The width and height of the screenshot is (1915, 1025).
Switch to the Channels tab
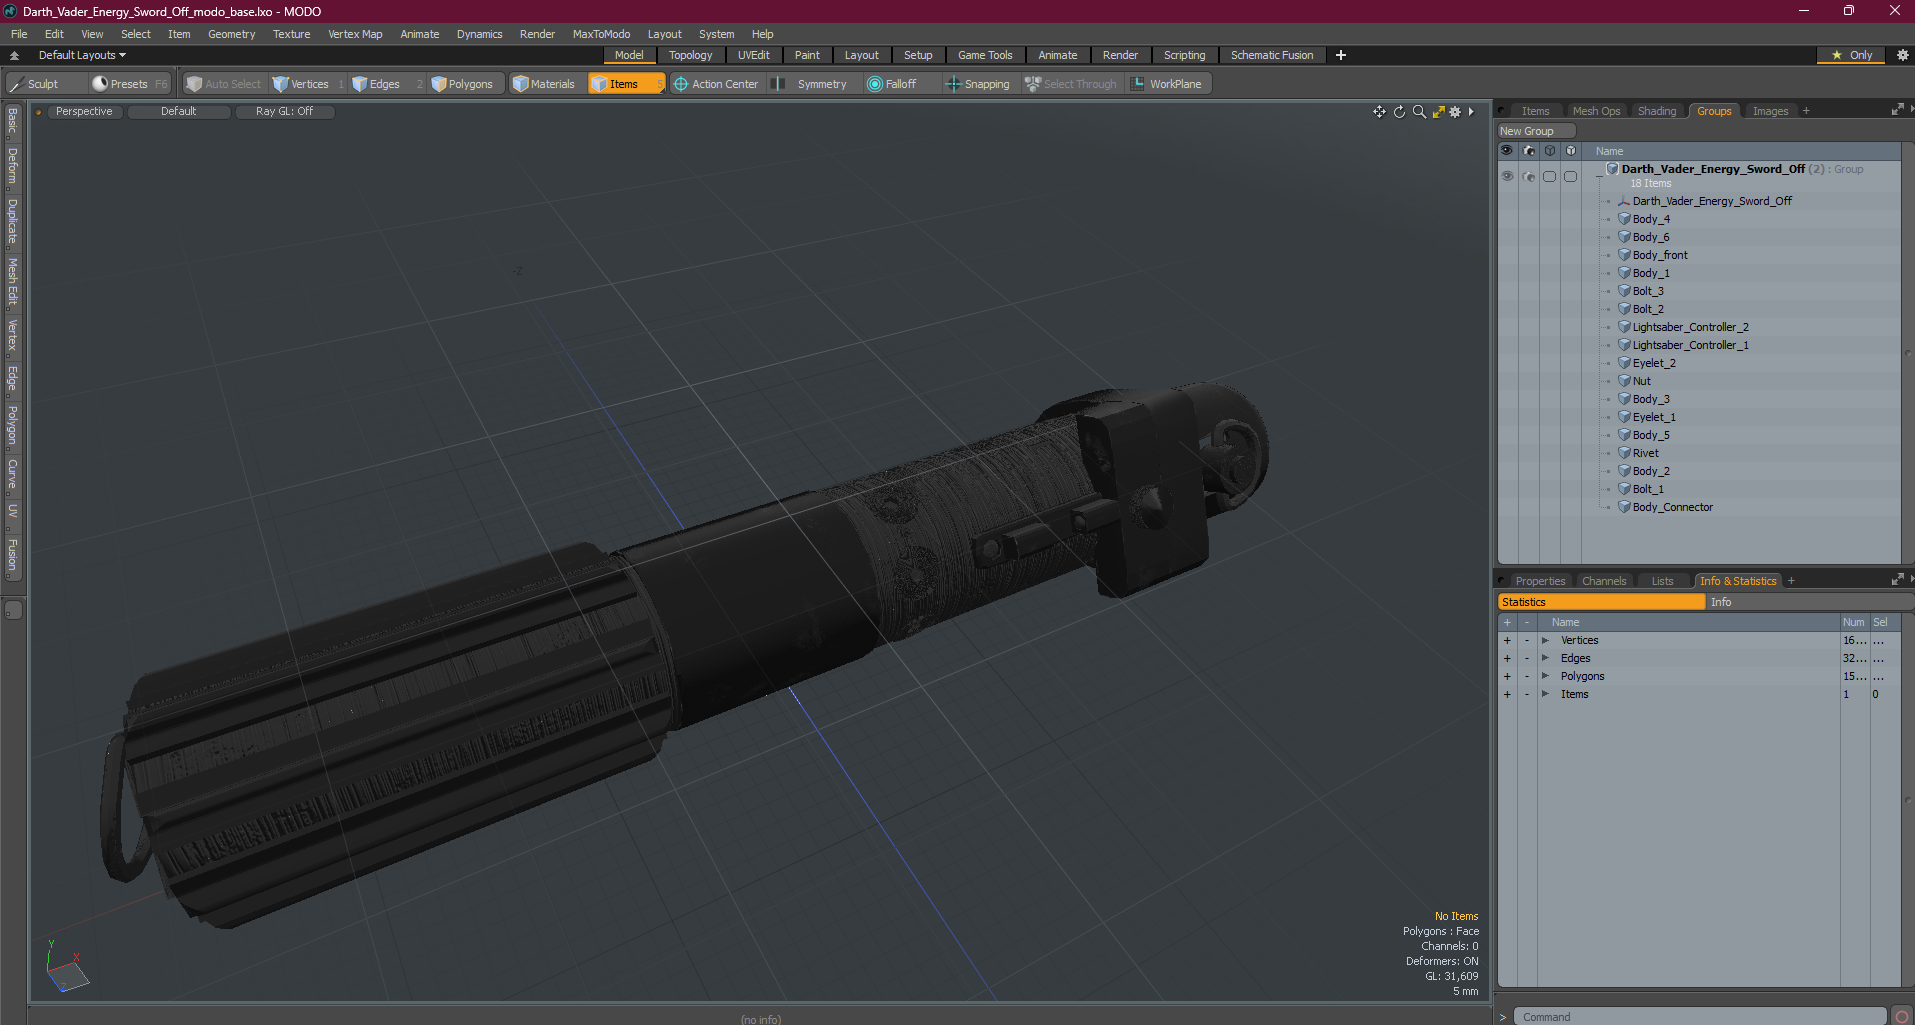click(1603, 581)
